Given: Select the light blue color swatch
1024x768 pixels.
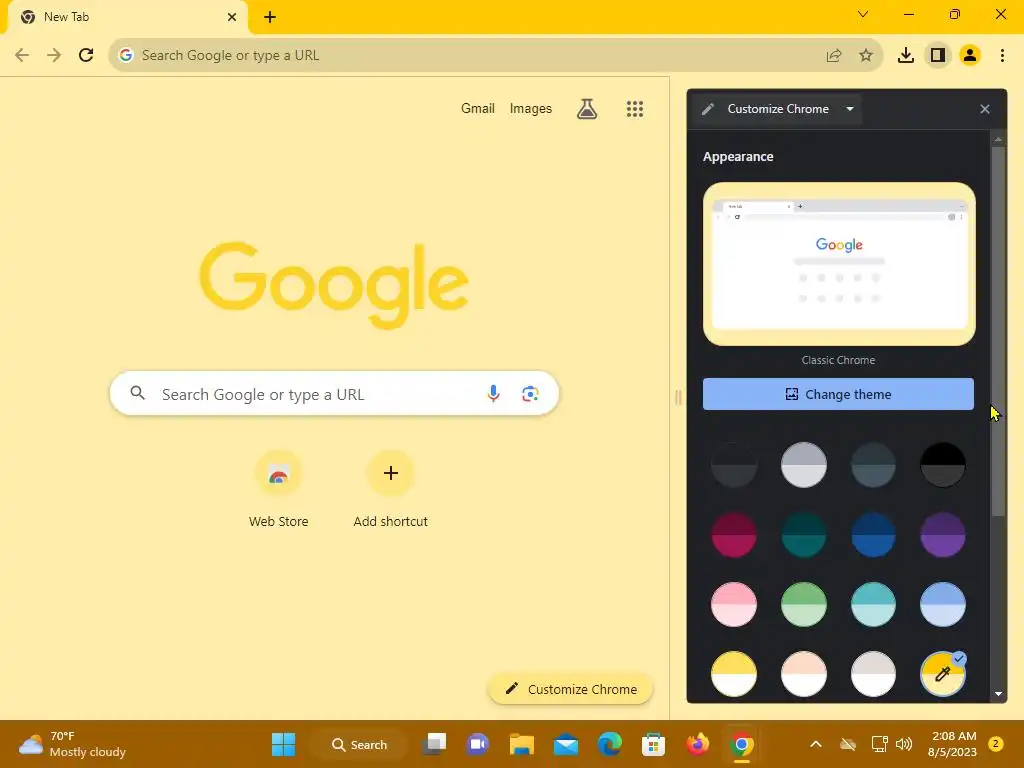Looking at the screenshot, I should [x=942, y=604].
